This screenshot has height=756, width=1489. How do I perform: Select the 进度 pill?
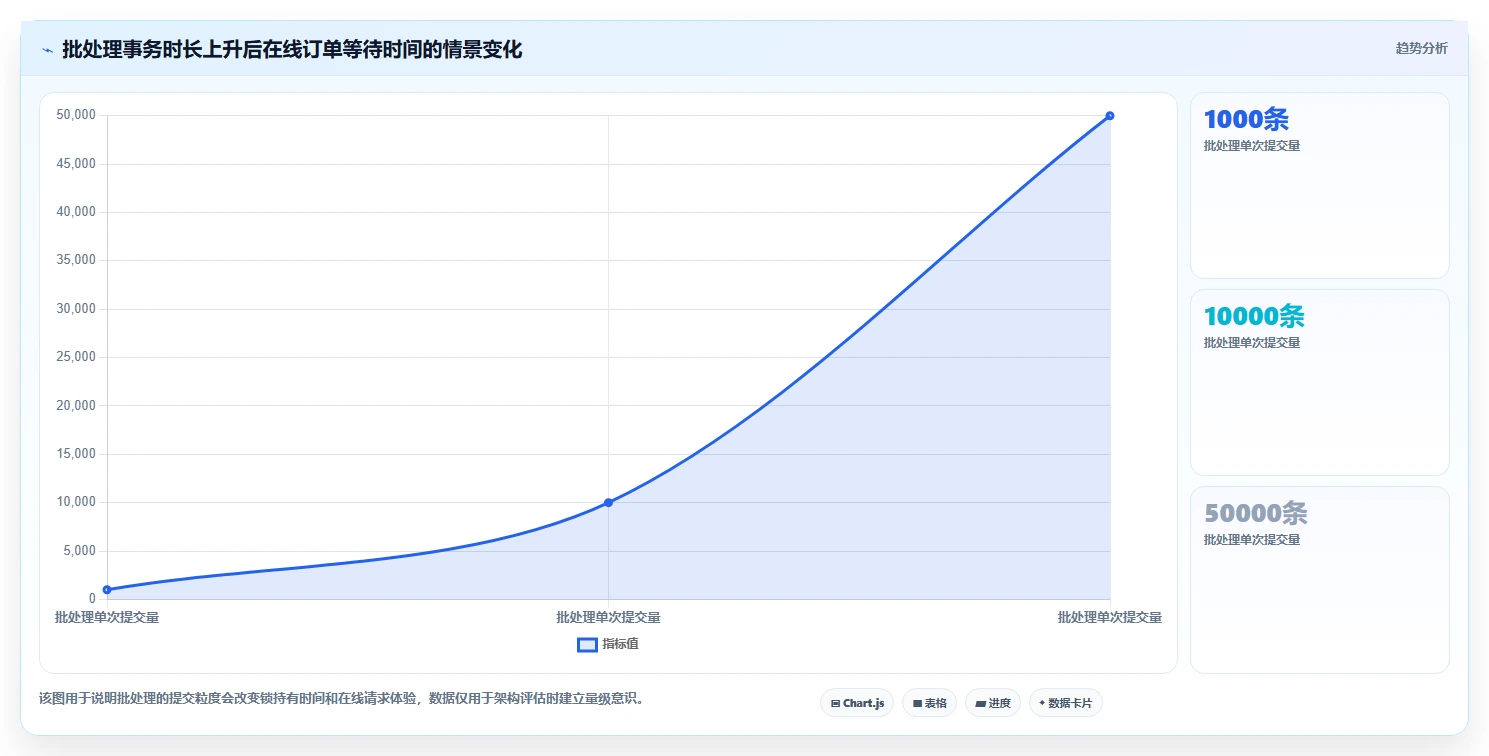coord(993,703)
